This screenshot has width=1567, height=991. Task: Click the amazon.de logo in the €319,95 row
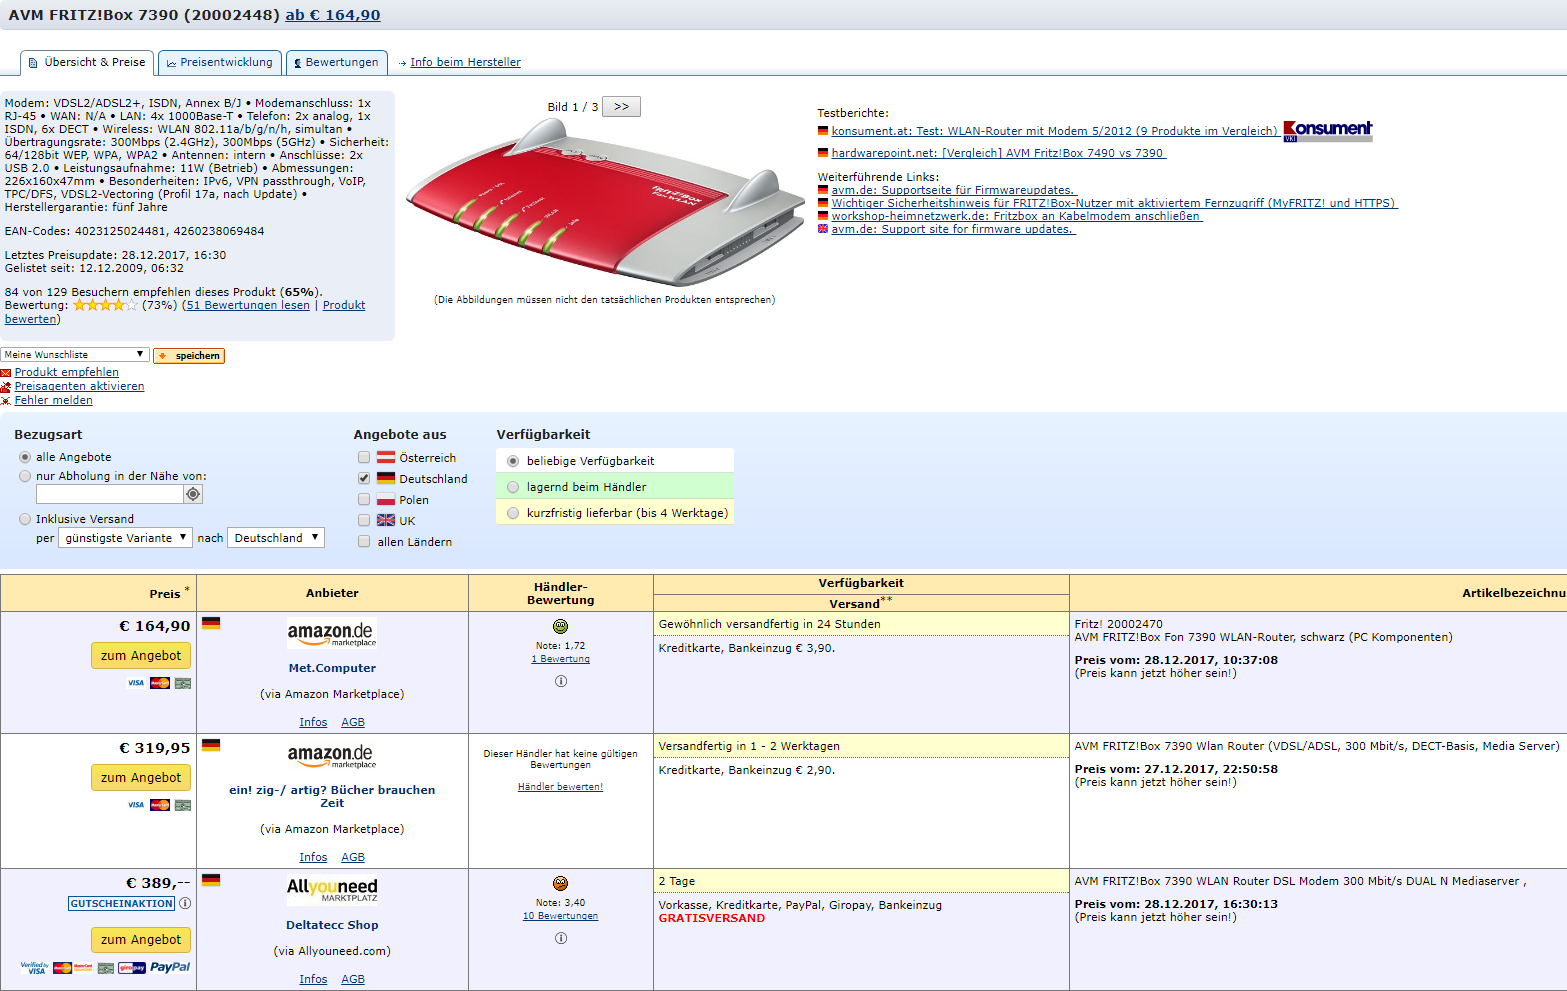[332, 756]
